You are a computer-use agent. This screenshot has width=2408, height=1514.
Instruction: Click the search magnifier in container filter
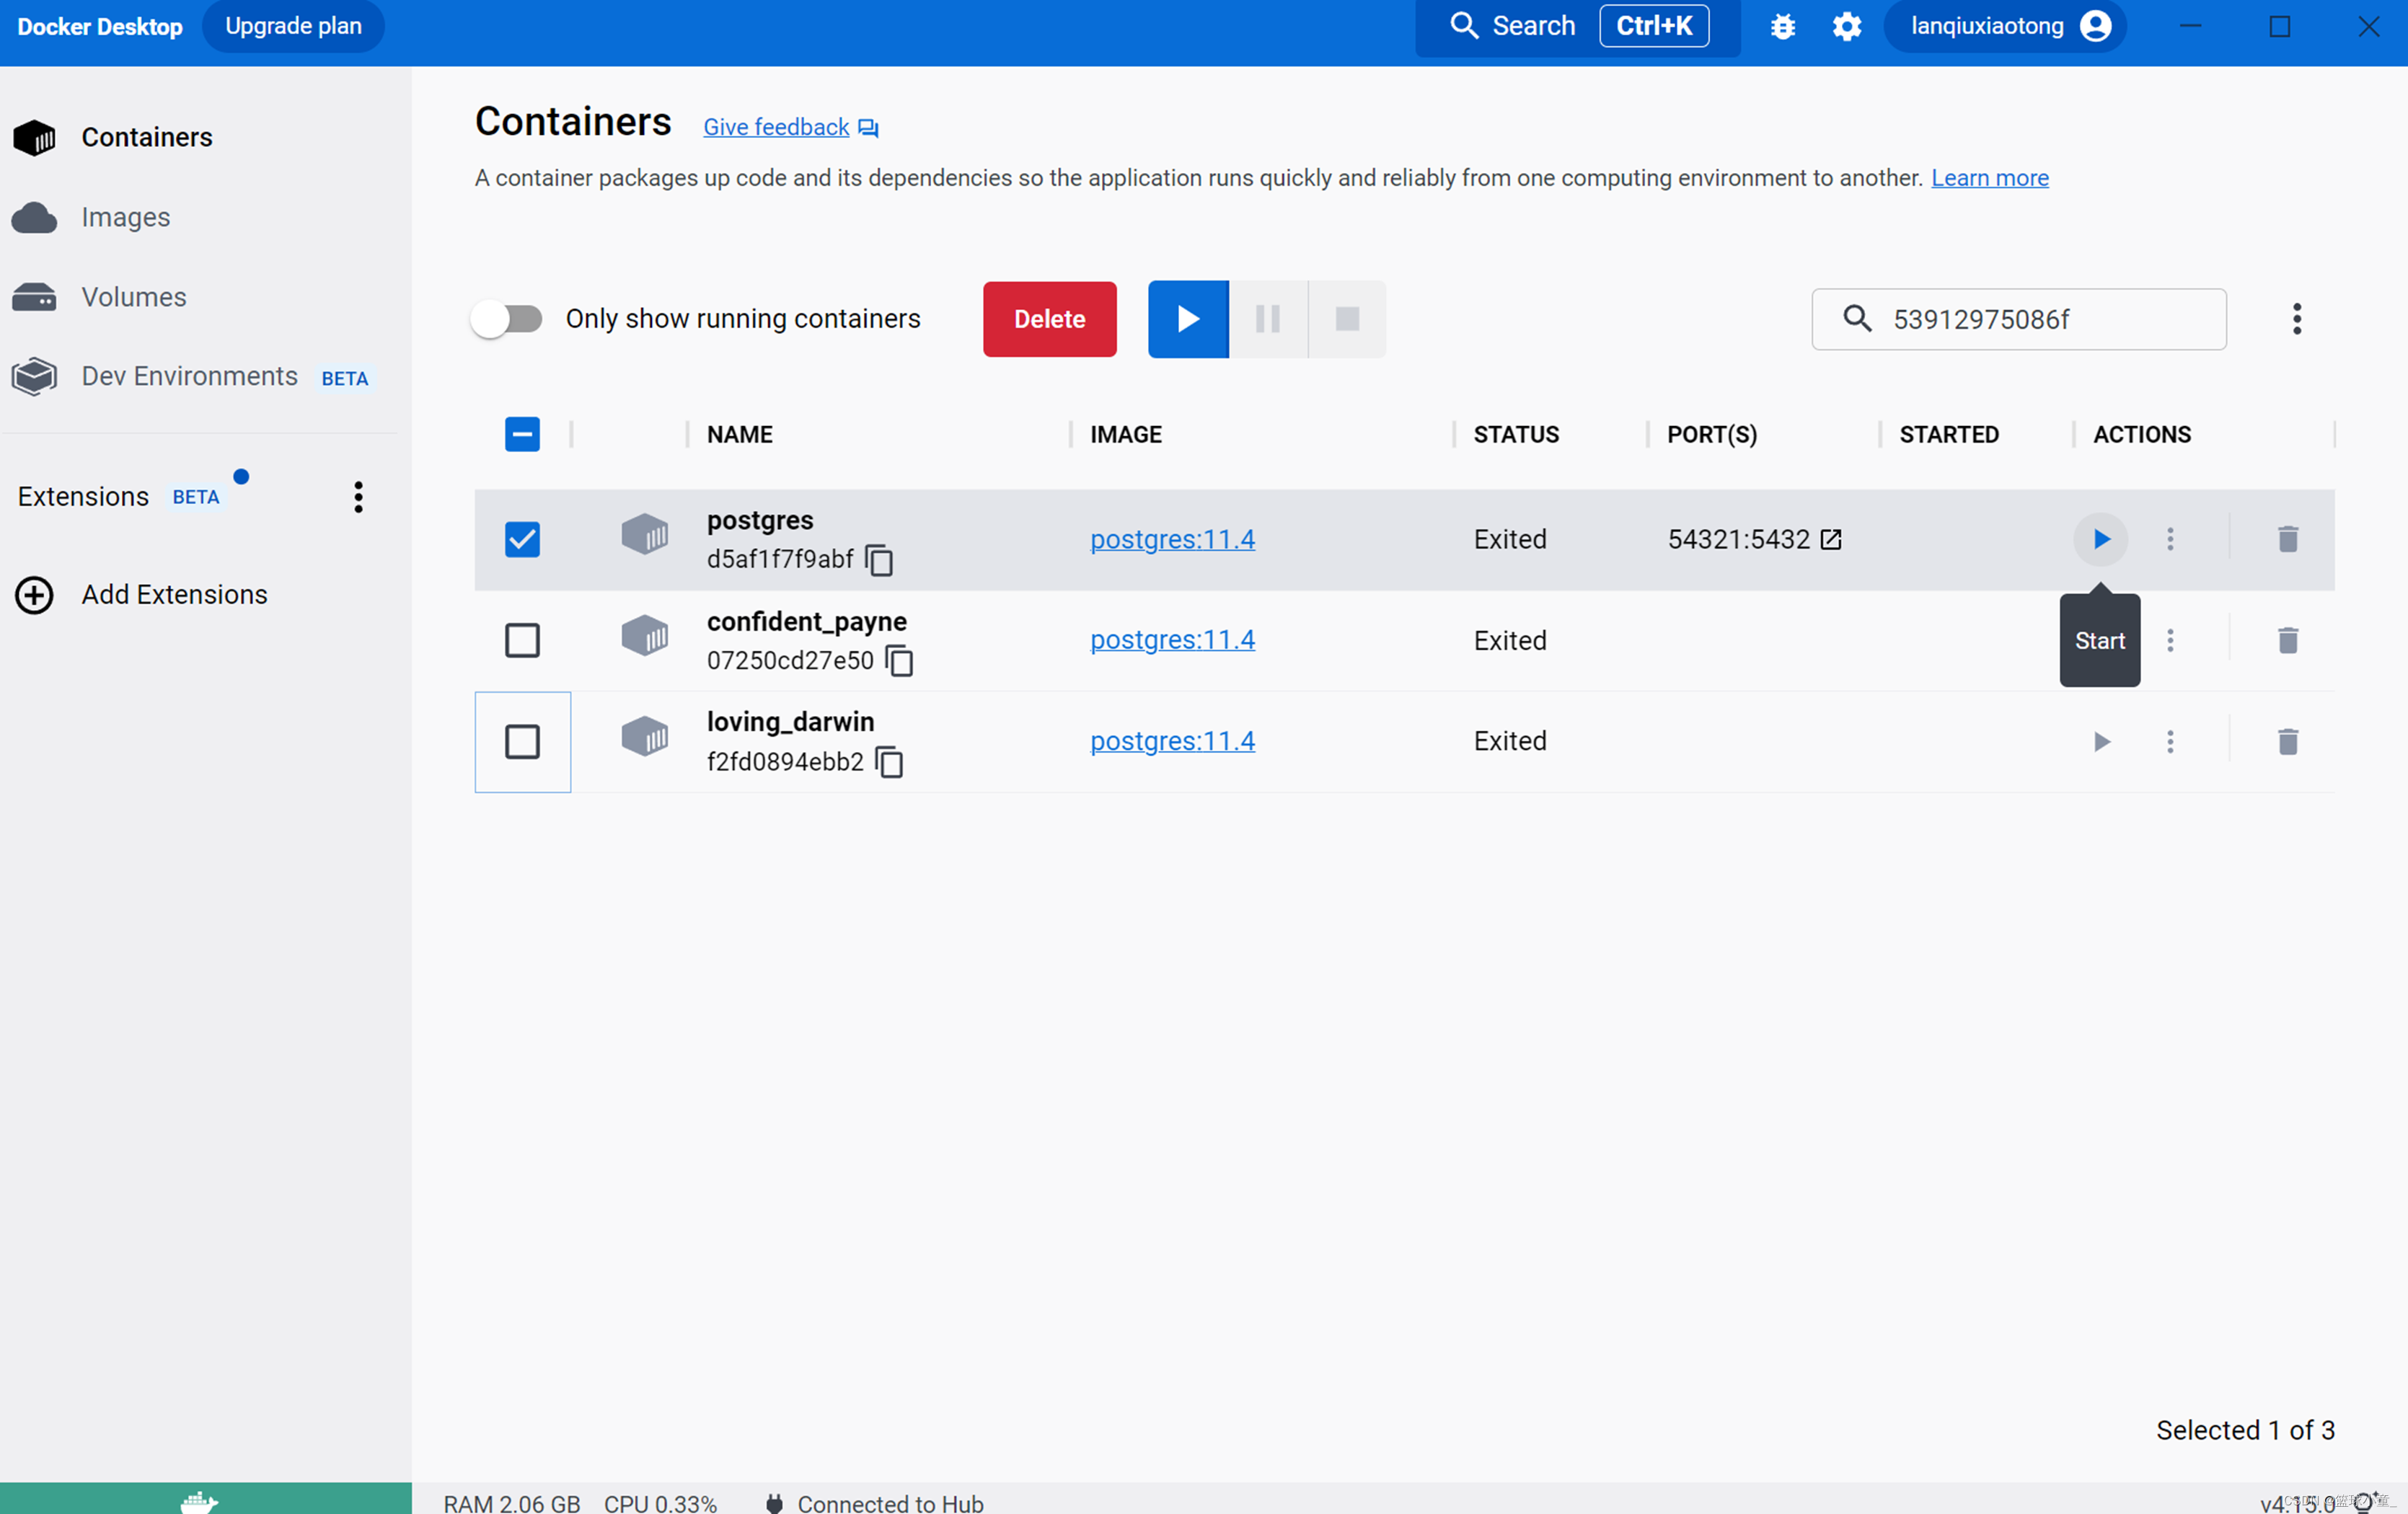click(x=1857, y=319)
